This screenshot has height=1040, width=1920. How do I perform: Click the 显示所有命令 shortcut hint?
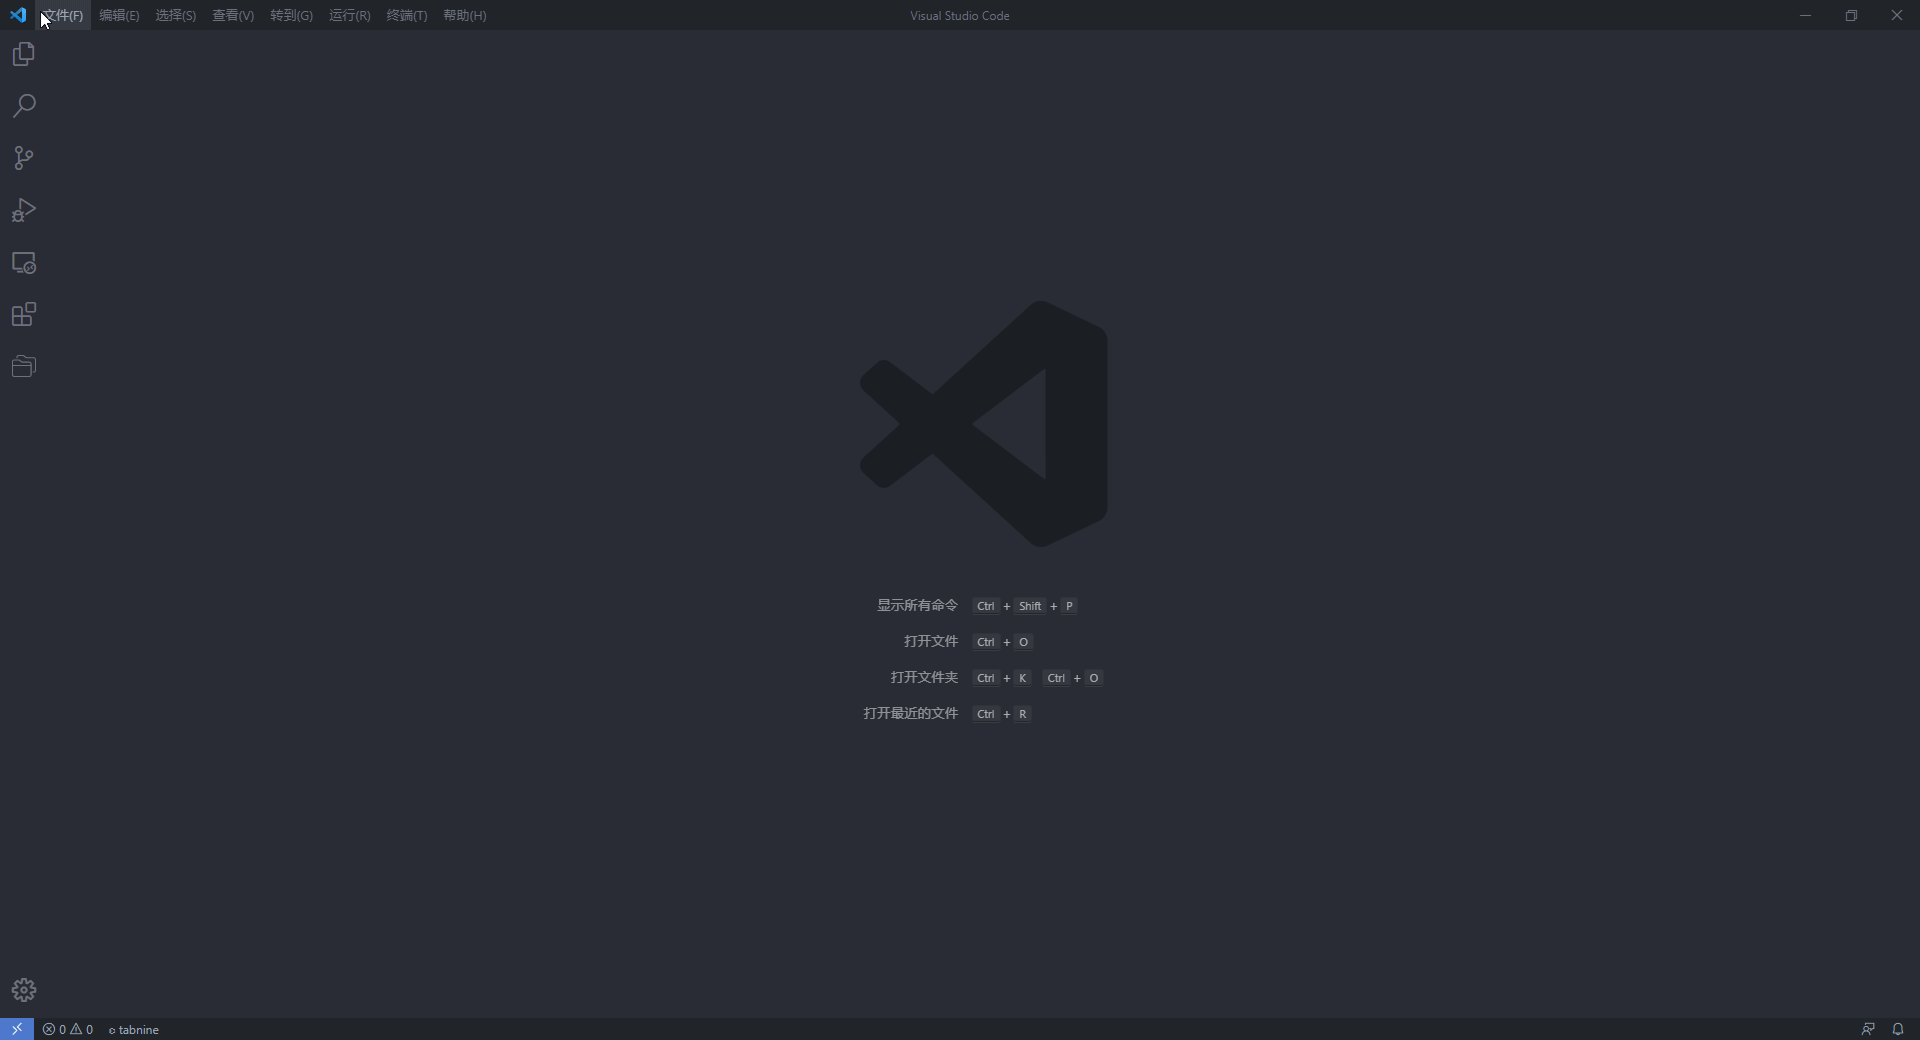977,605
